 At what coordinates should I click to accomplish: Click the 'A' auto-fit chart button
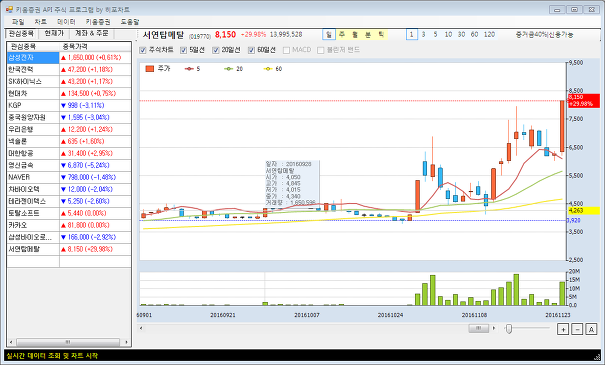[591, 329]
